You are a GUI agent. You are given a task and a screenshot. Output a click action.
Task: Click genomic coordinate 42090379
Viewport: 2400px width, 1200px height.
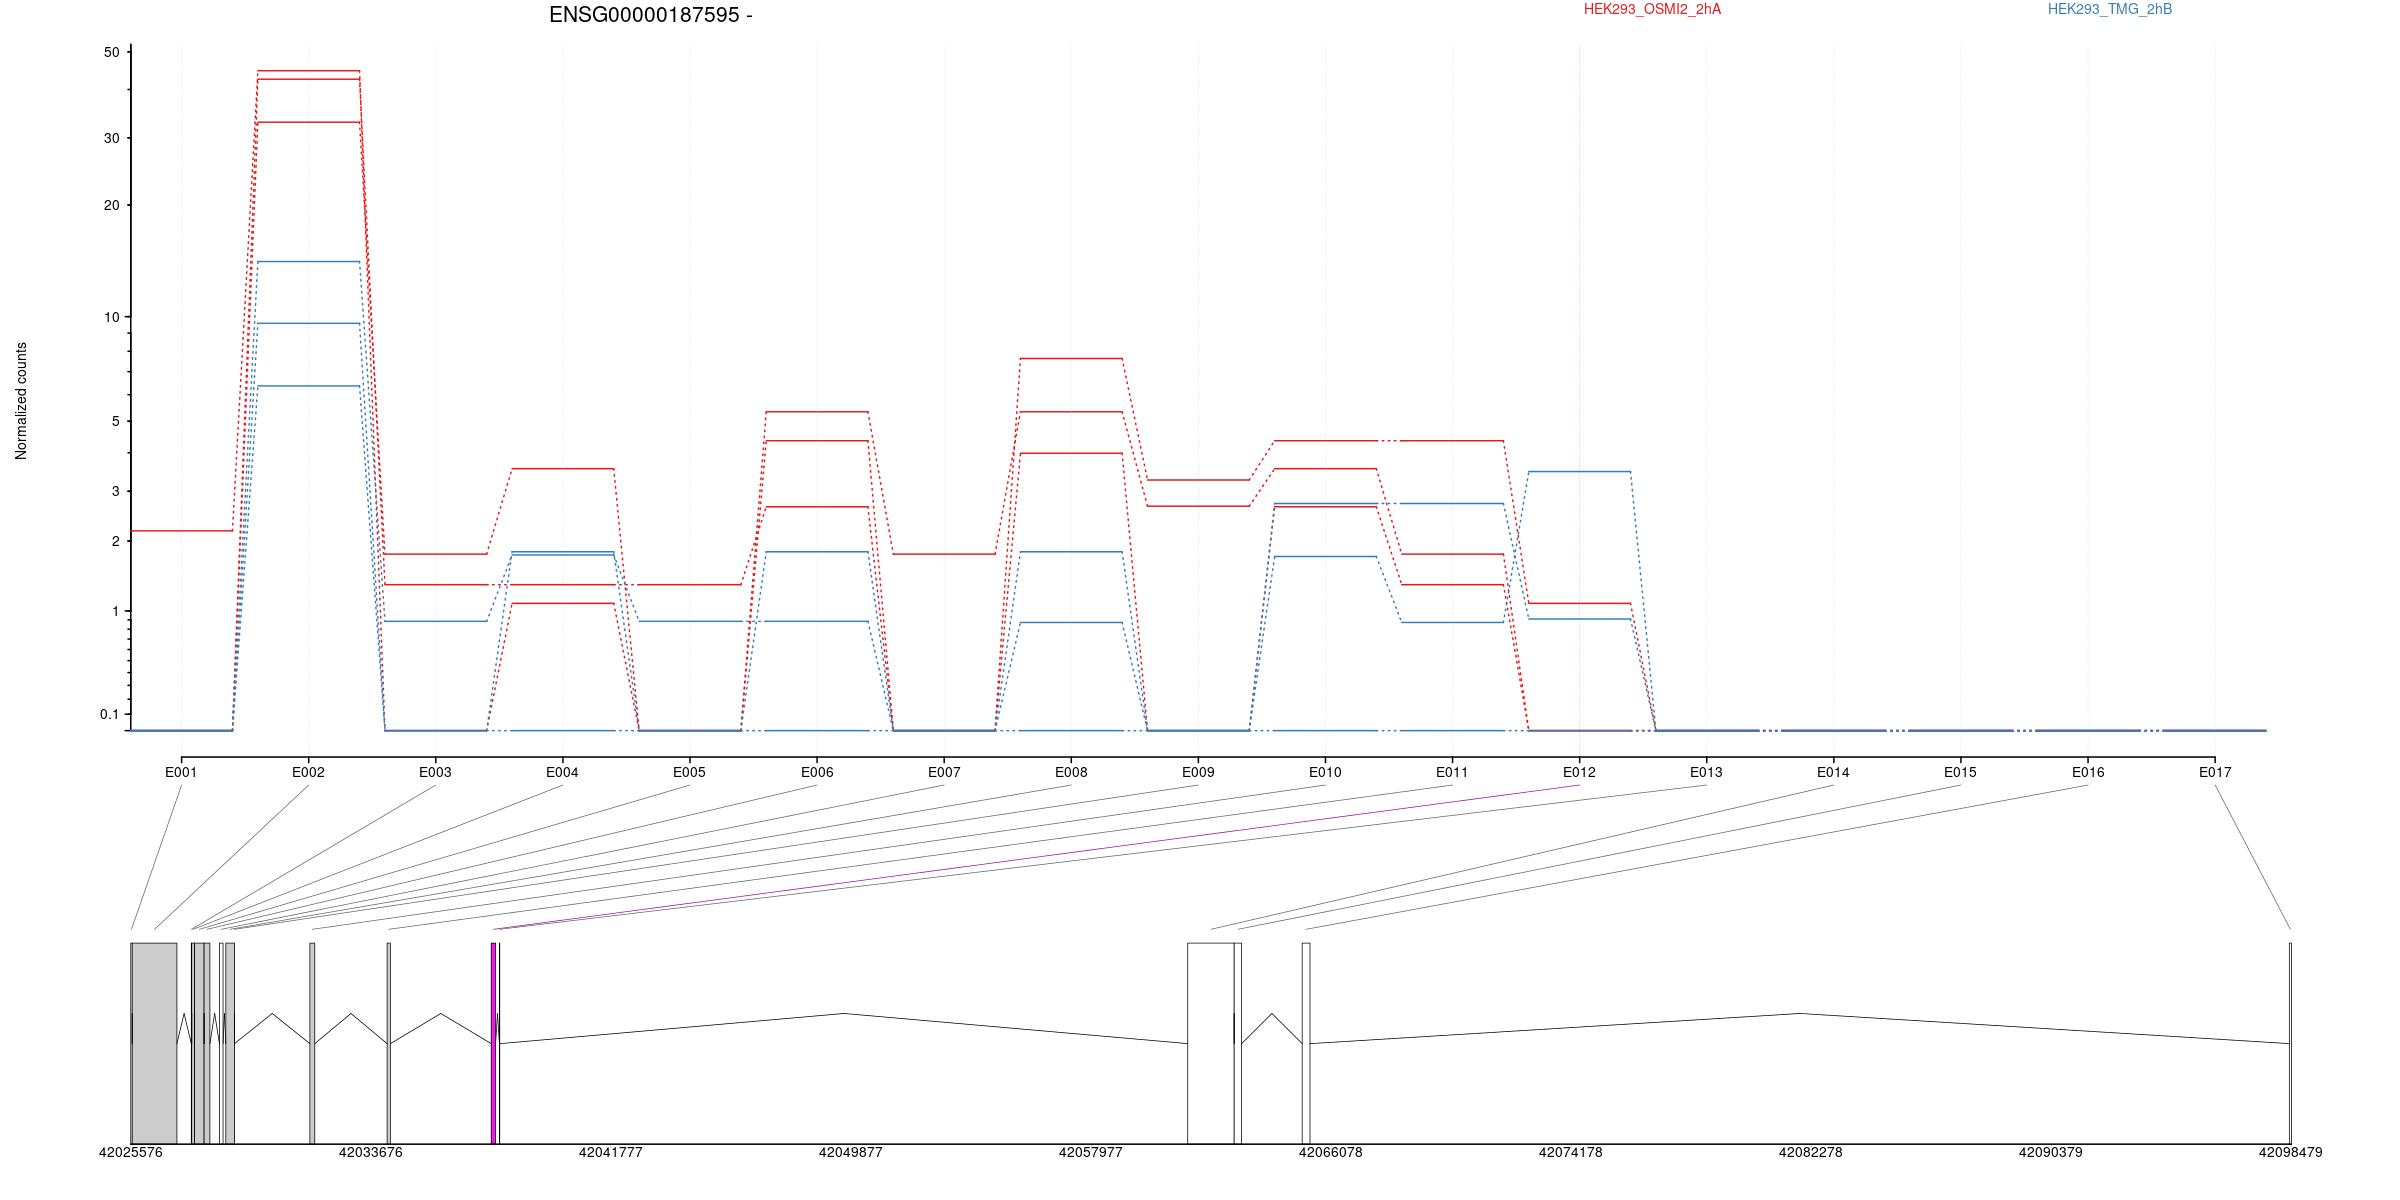[x=2051, y=1152]
